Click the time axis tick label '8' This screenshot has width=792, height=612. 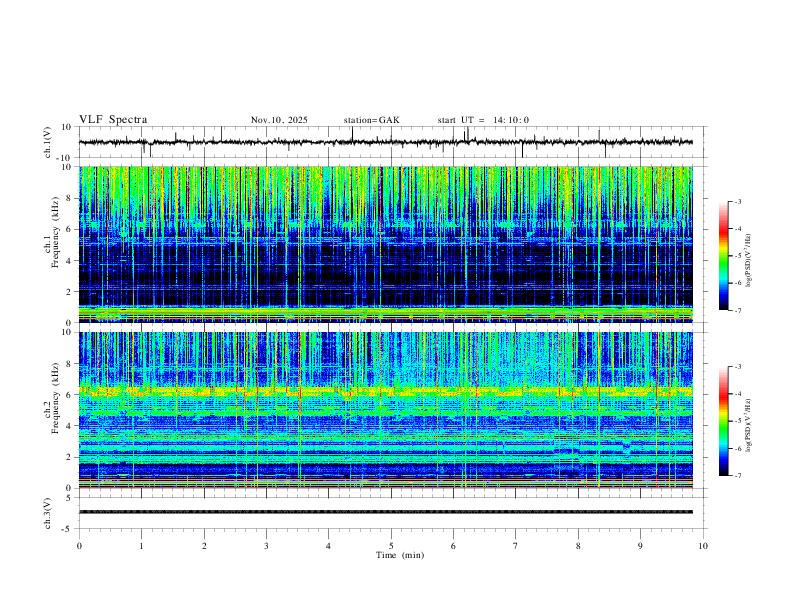click(578, 546)
